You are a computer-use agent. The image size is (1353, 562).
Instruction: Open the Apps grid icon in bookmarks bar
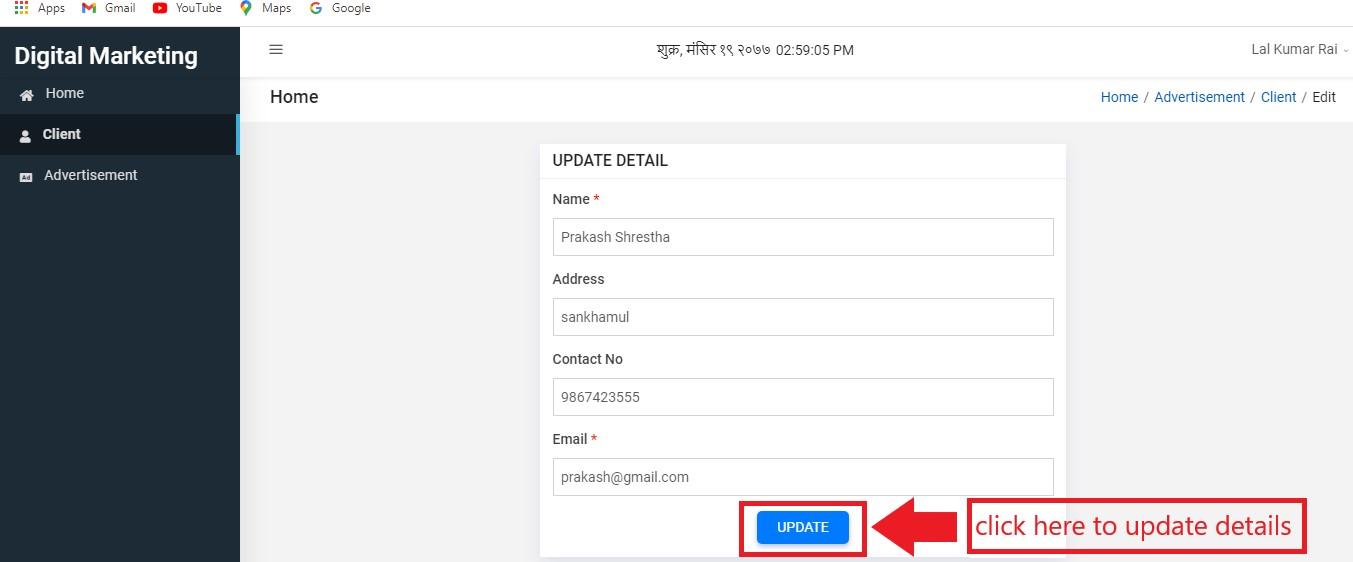[x=21, y=8]
